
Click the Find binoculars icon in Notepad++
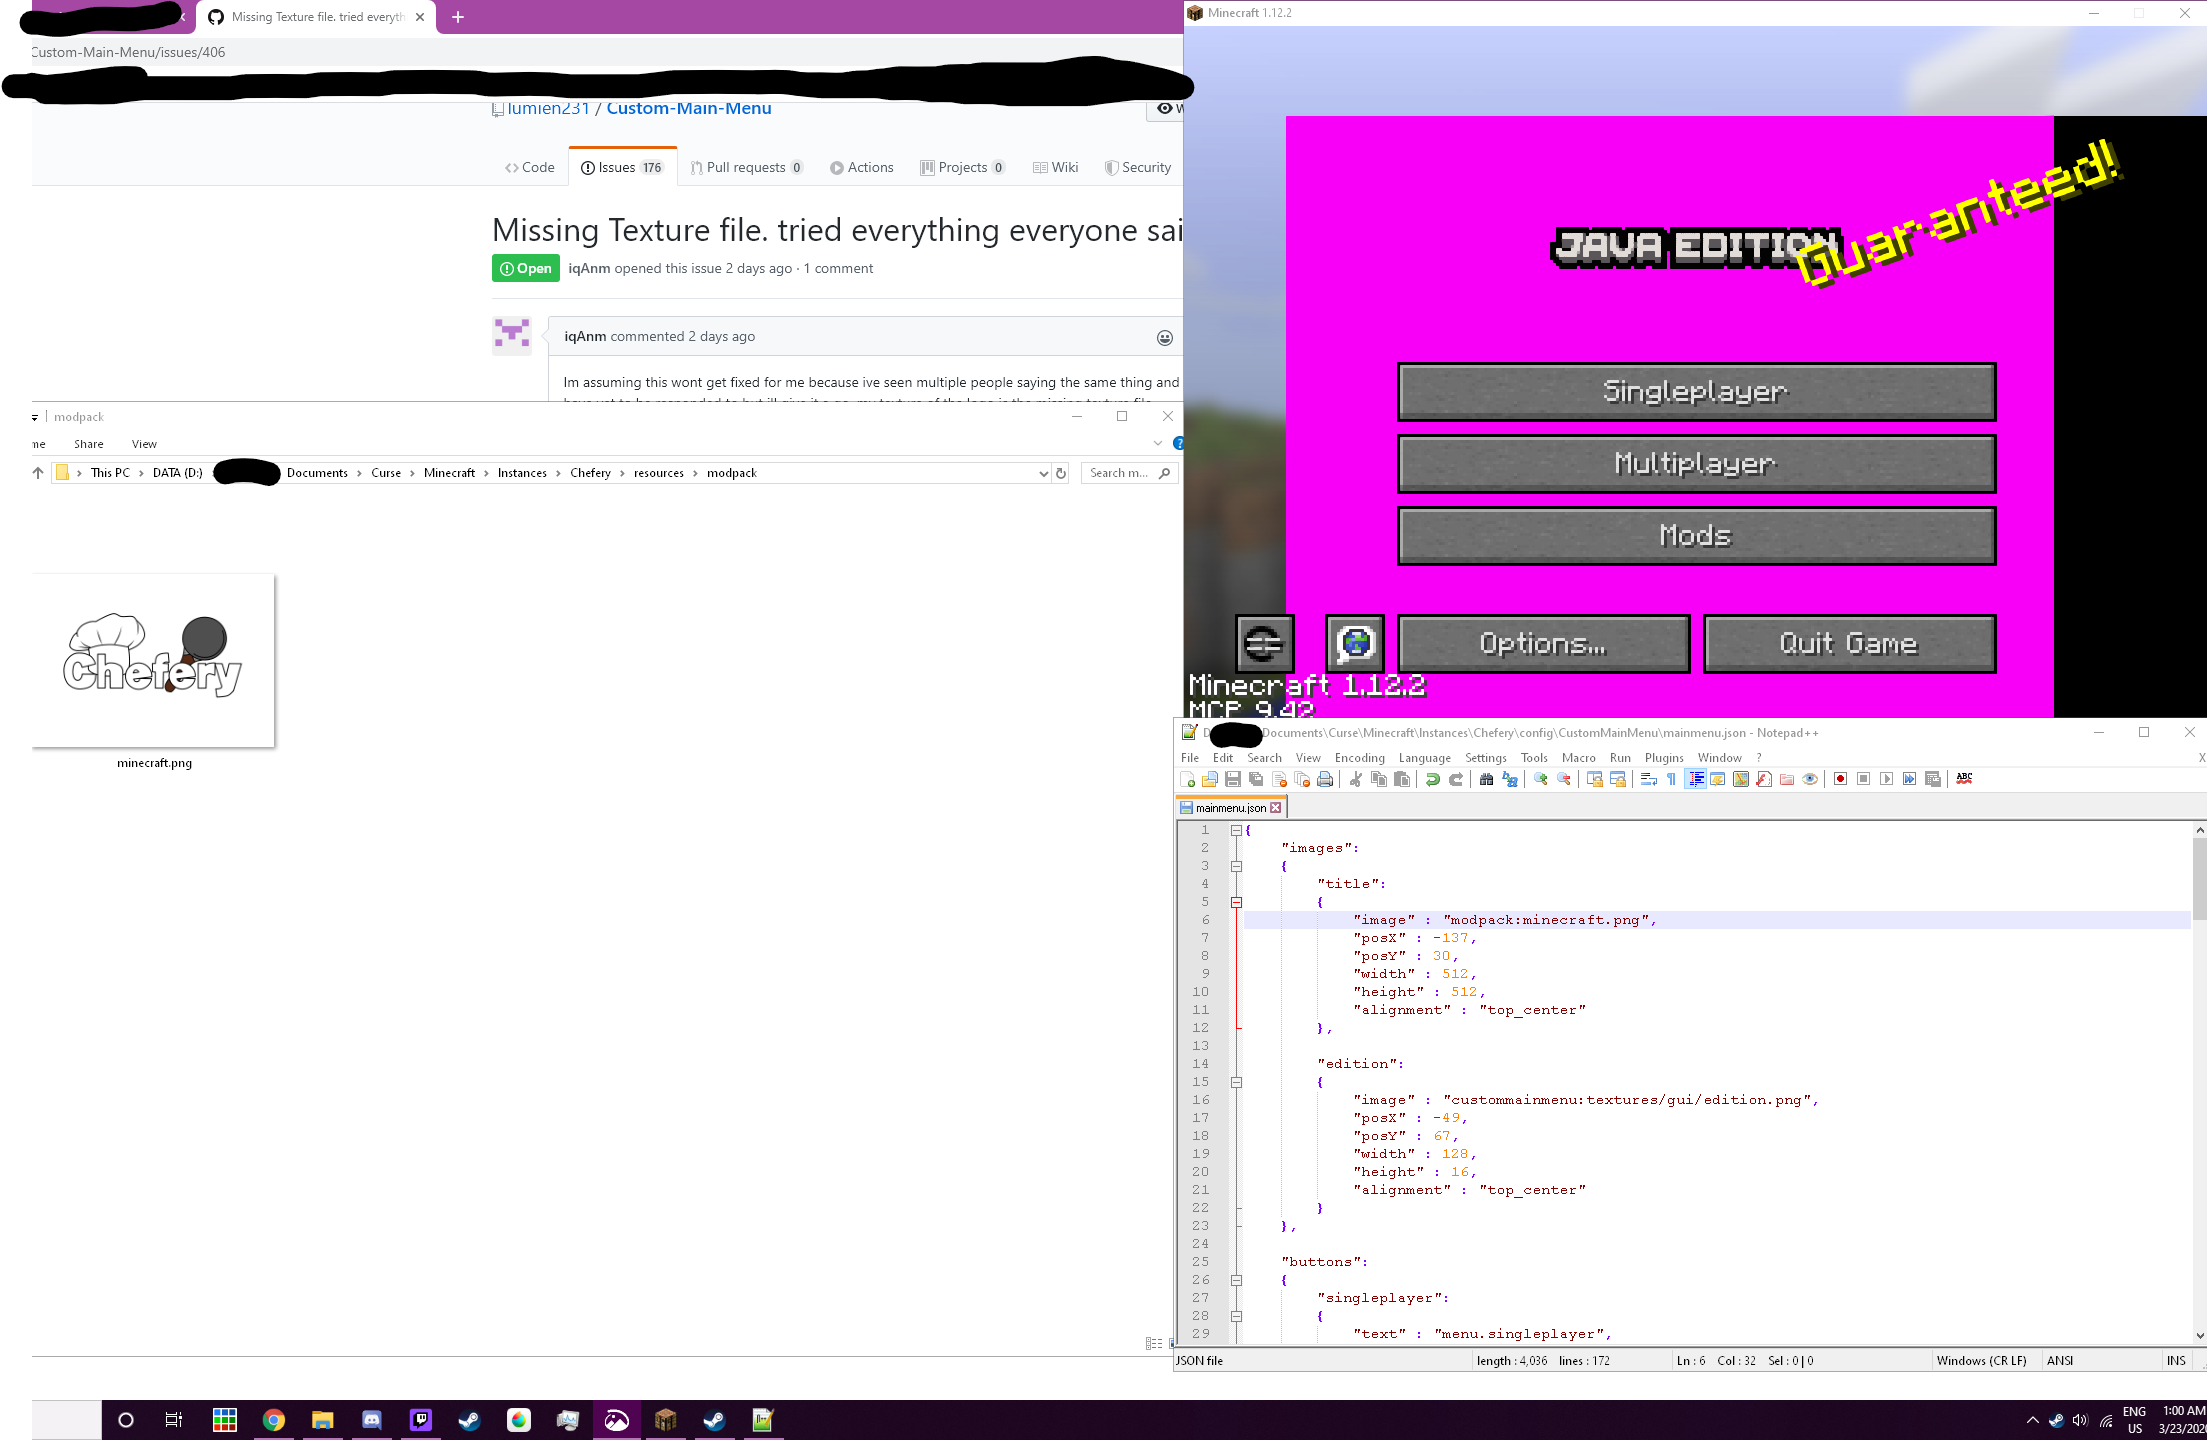(1486, 780)
